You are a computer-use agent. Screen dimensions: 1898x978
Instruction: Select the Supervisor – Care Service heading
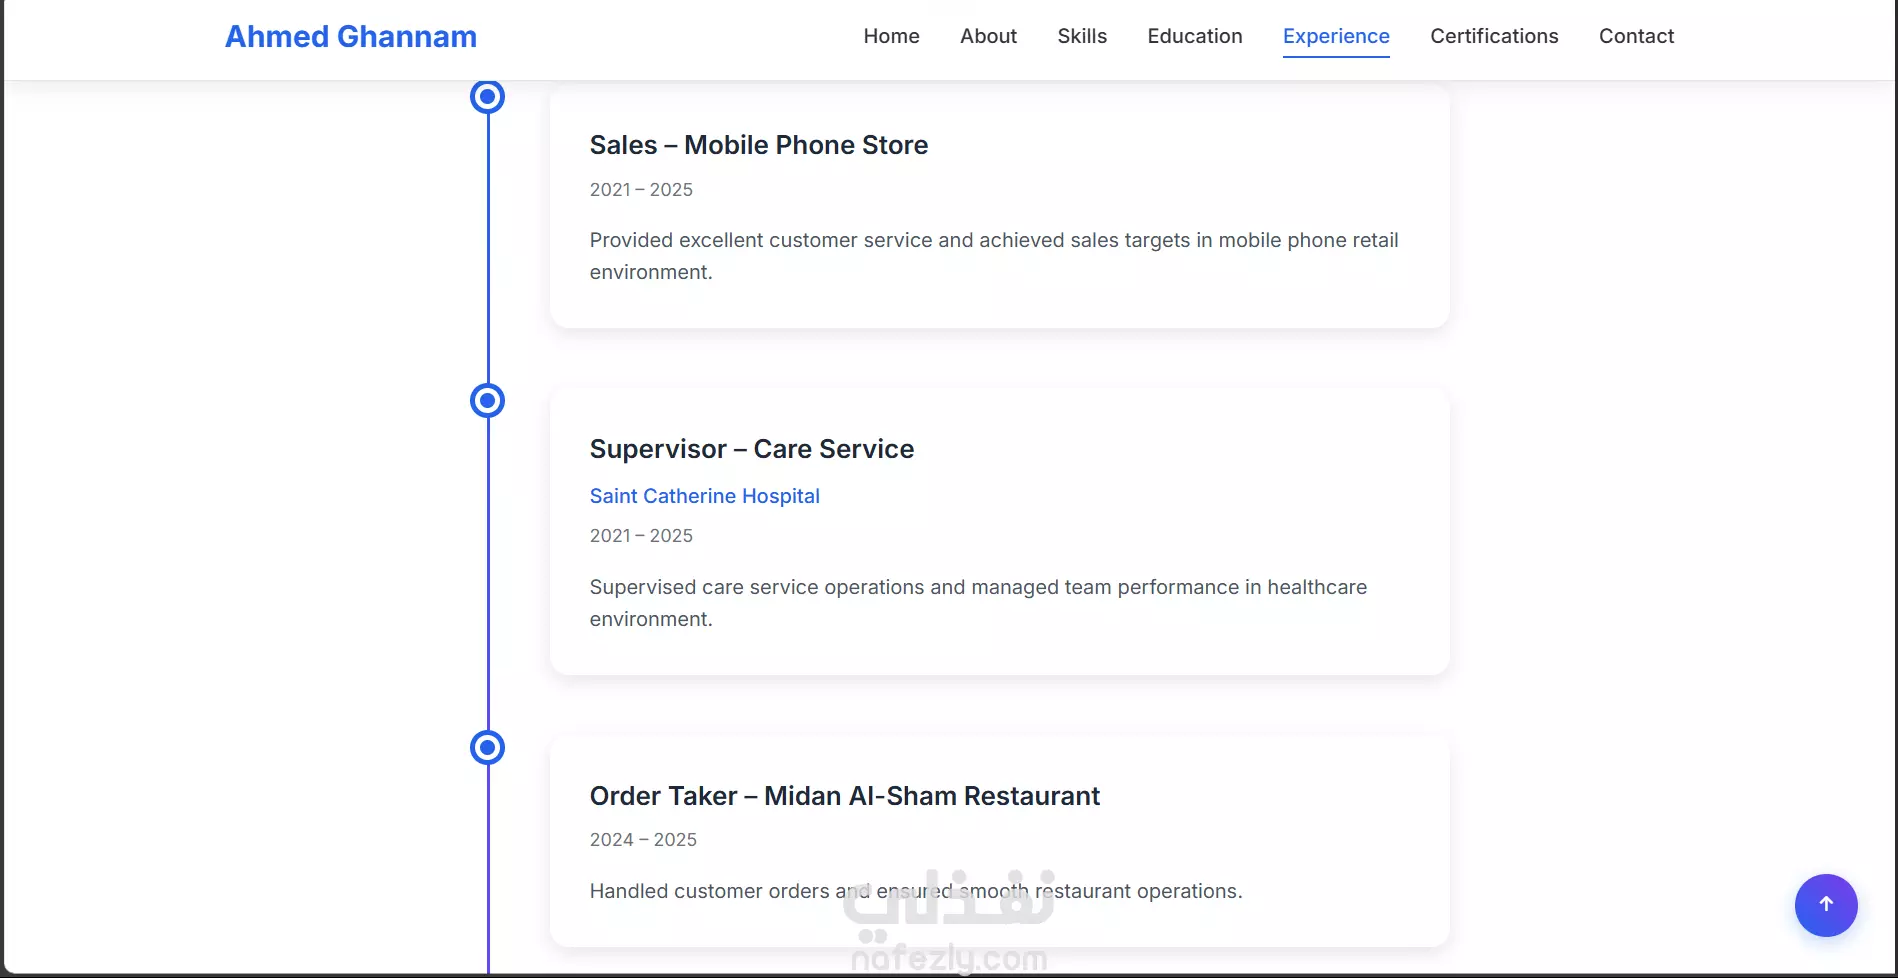751,449
